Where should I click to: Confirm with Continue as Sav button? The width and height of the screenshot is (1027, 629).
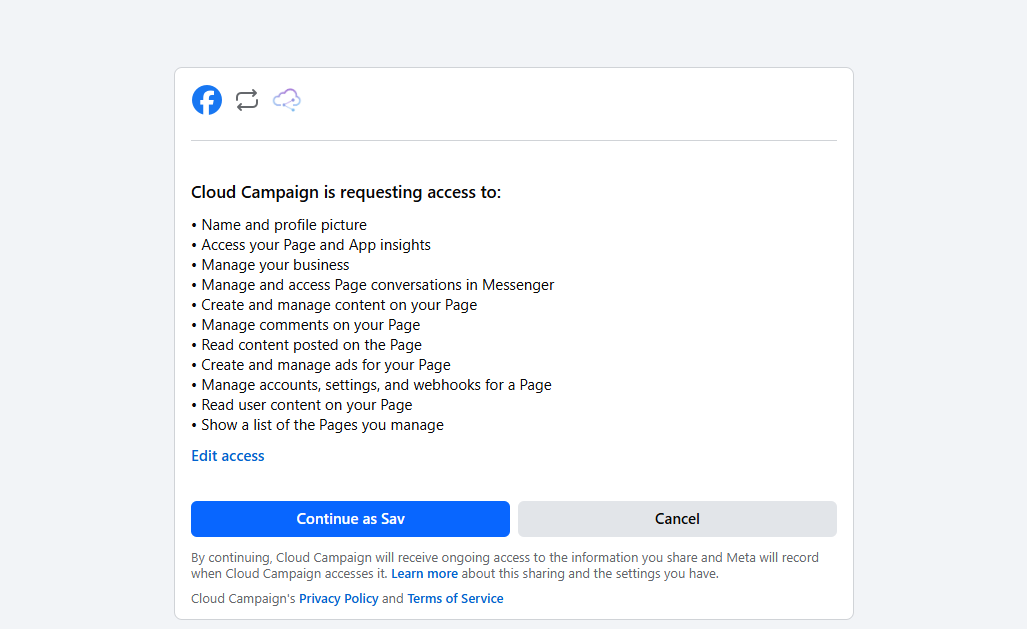coord(350,519)
